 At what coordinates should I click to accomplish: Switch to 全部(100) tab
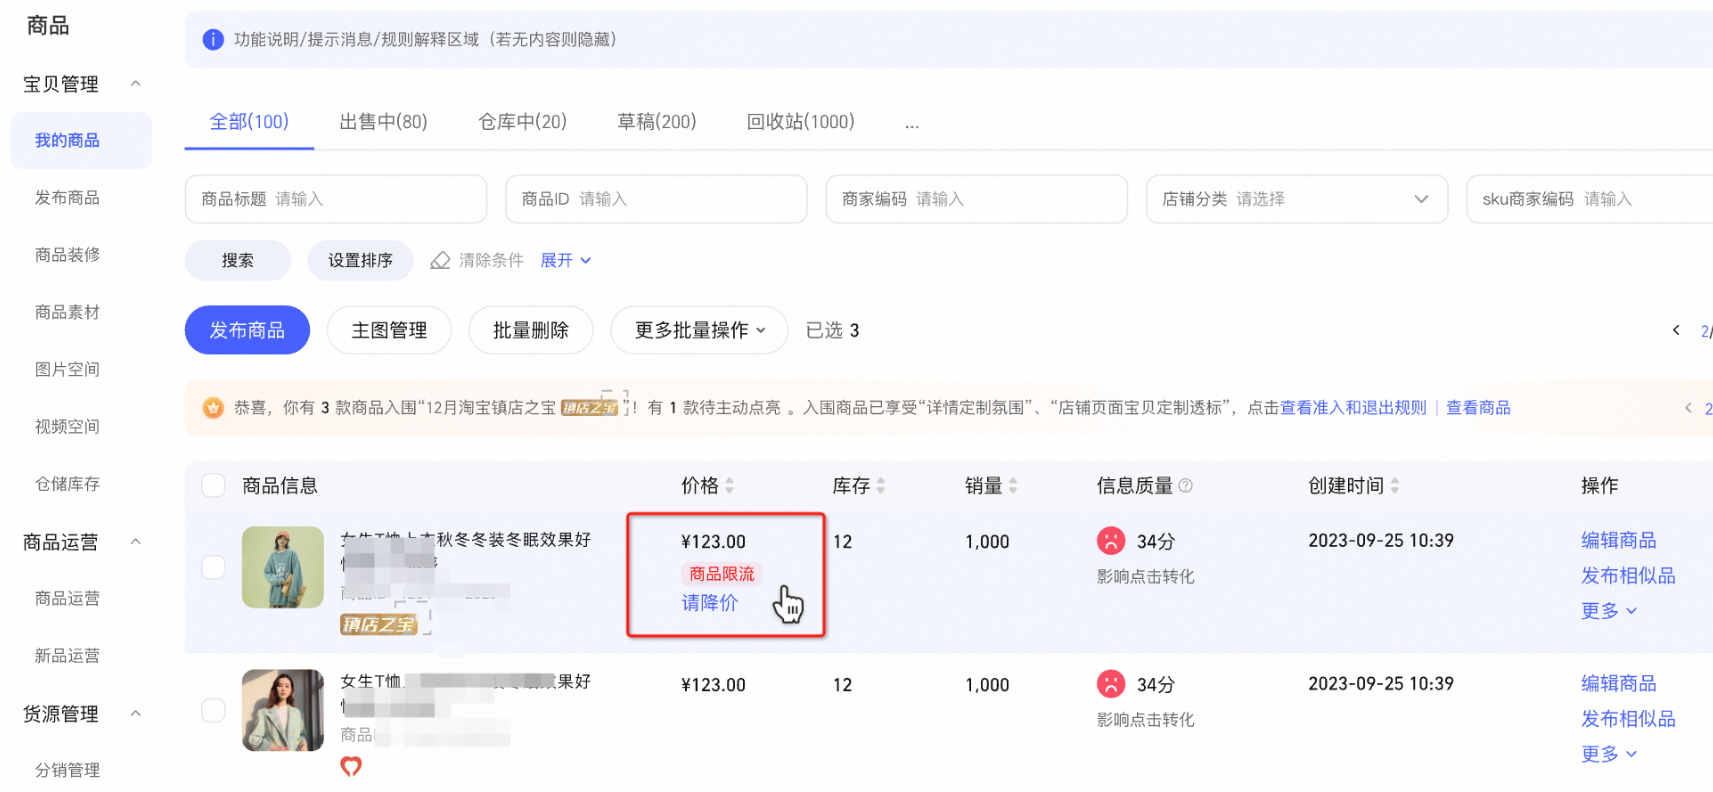click(x=249, y=122)
